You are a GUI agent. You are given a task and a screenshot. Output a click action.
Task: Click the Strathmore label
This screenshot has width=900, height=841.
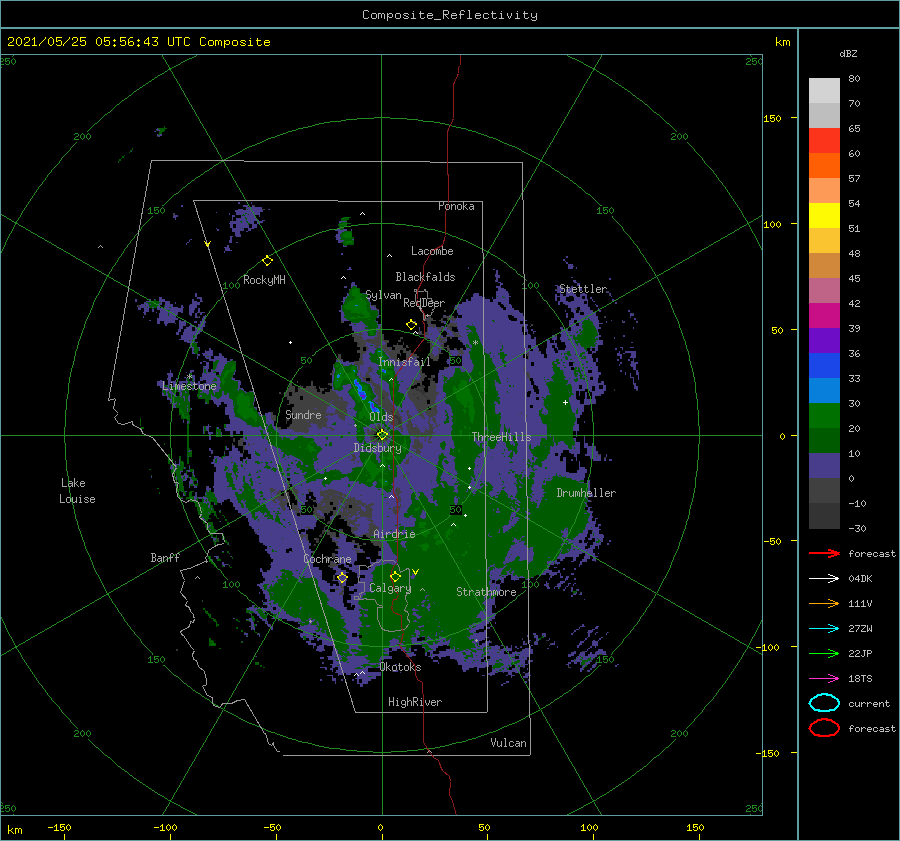pyautogui.click(x=486, y=592)
